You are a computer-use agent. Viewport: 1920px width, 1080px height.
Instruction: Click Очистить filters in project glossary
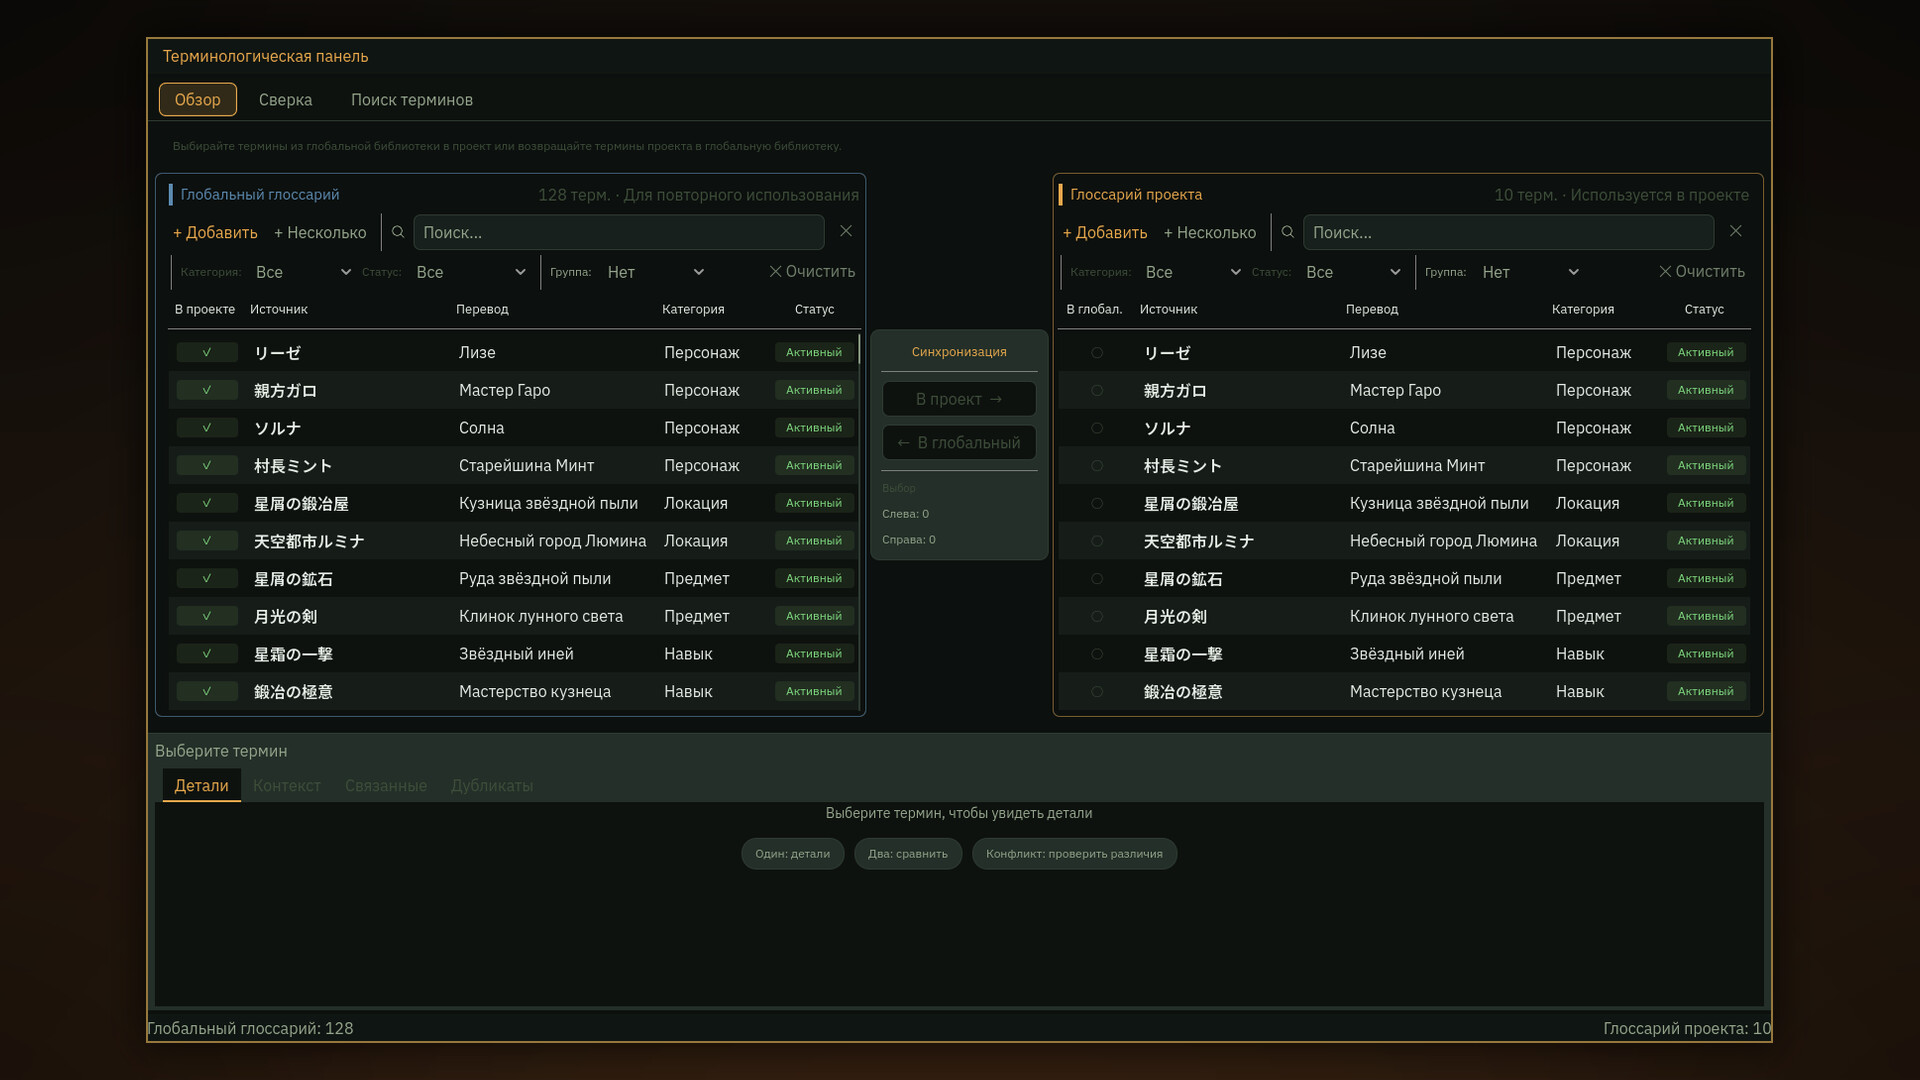click(x=1702, y=272)
